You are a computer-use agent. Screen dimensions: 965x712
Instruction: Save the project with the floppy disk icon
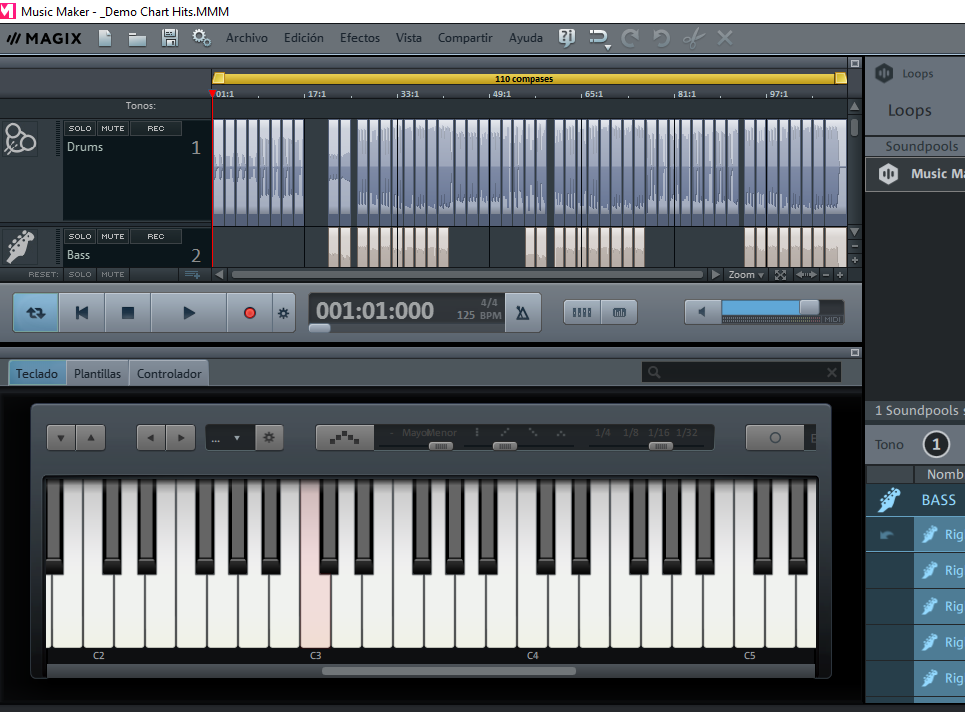[x=169, y=38]
